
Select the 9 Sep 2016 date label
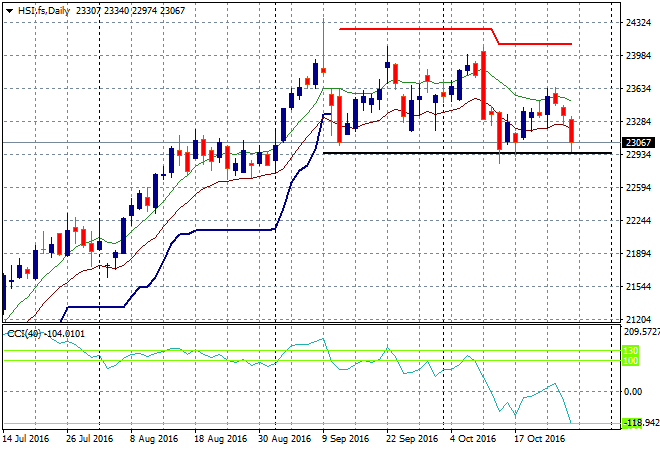point(345,439)
